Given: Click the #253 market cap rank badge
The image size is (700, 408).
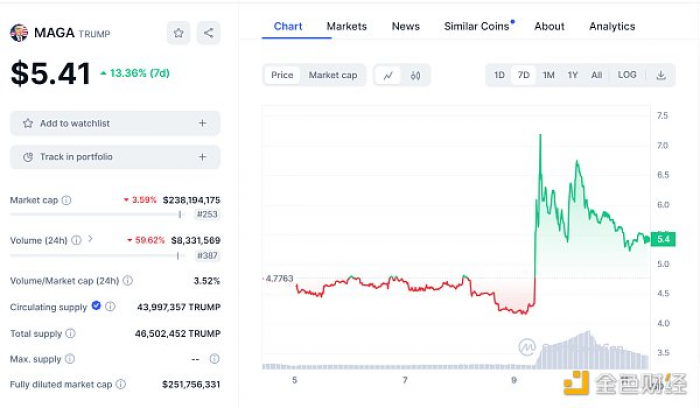Looking at the screenshot, I should pyautogui.click(x=207, y=214).
